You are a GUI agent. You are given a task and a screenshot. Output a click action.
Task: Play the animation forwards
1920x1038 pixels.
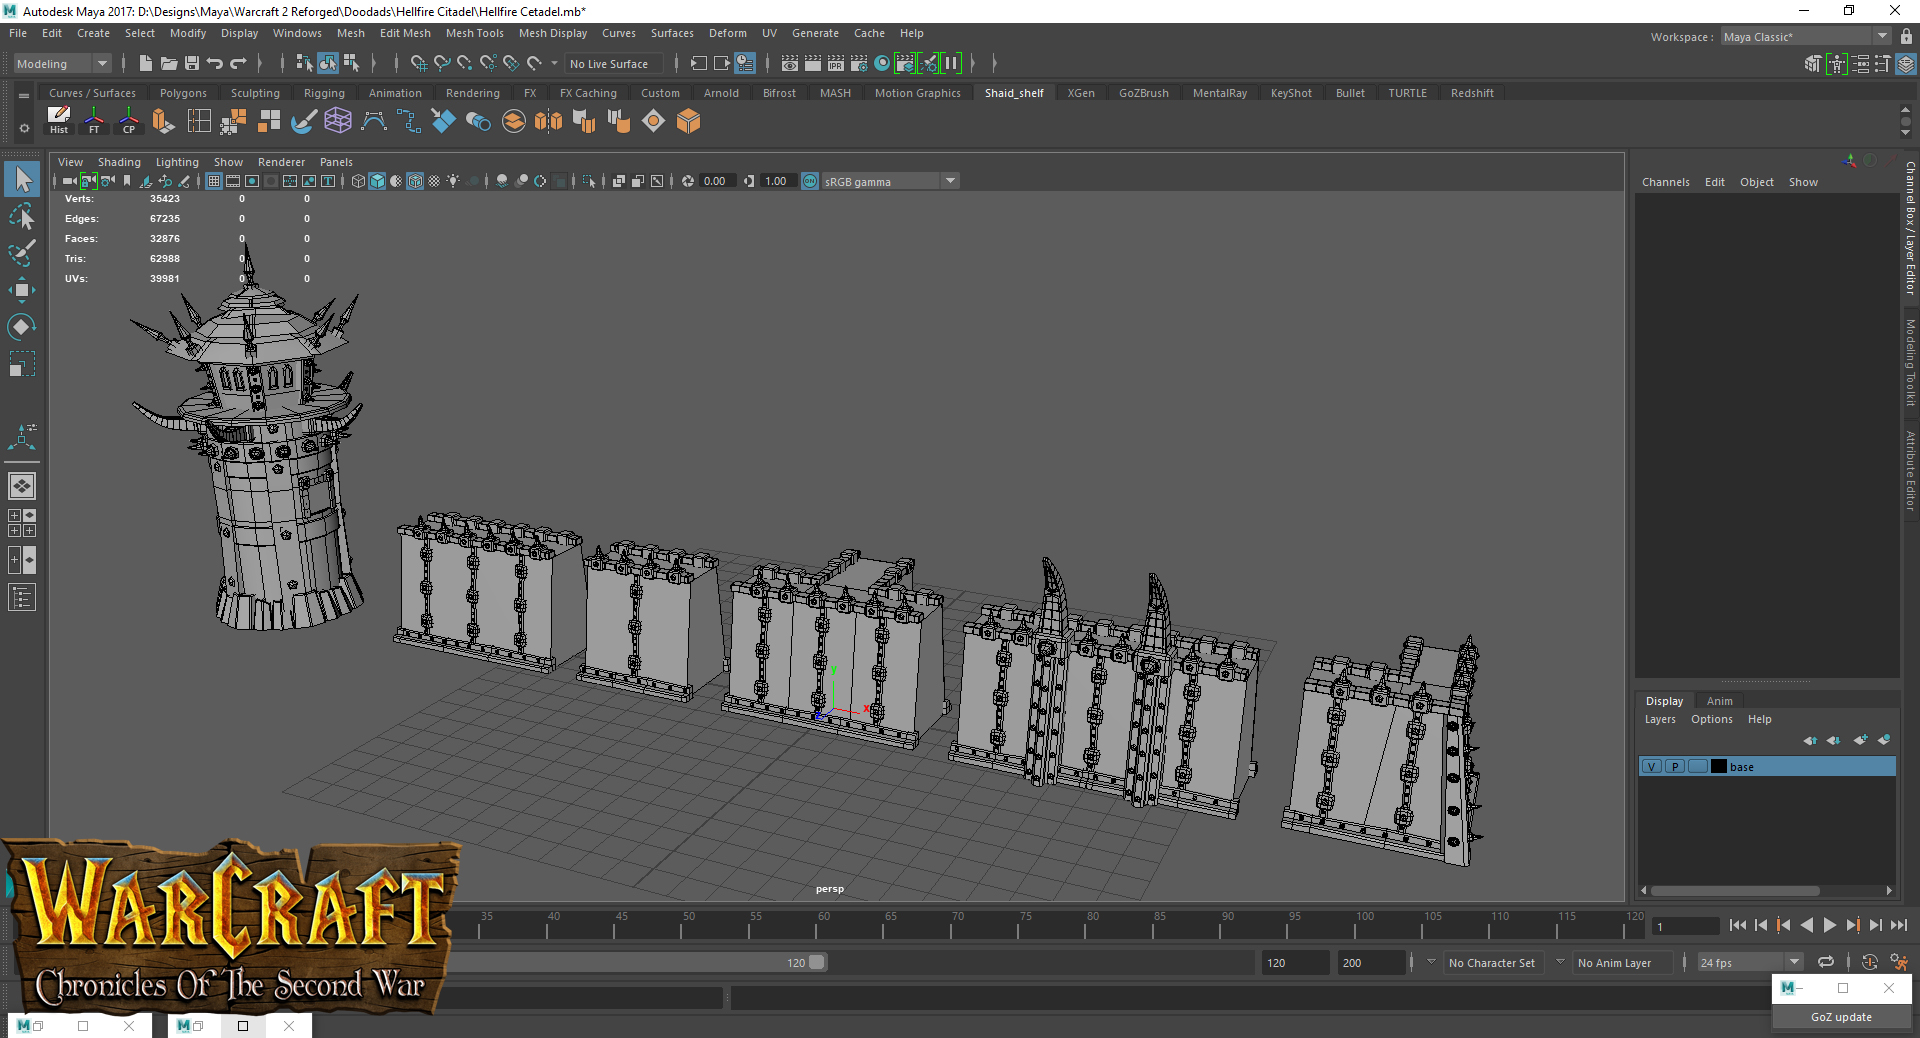tap(1830, 925)
